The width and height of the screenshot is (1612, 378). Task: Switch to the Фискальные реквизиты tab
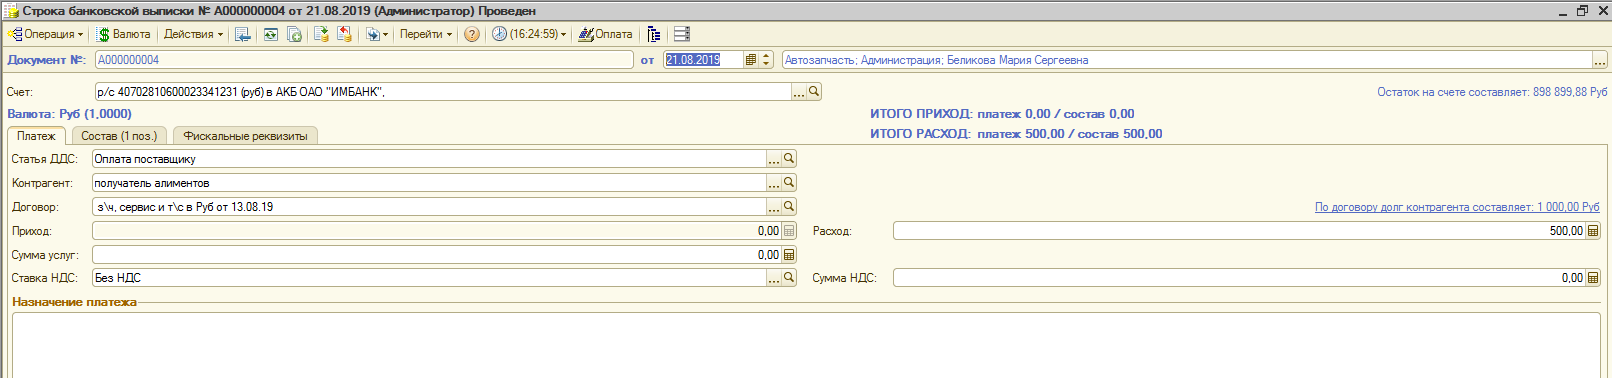[245, 136]
